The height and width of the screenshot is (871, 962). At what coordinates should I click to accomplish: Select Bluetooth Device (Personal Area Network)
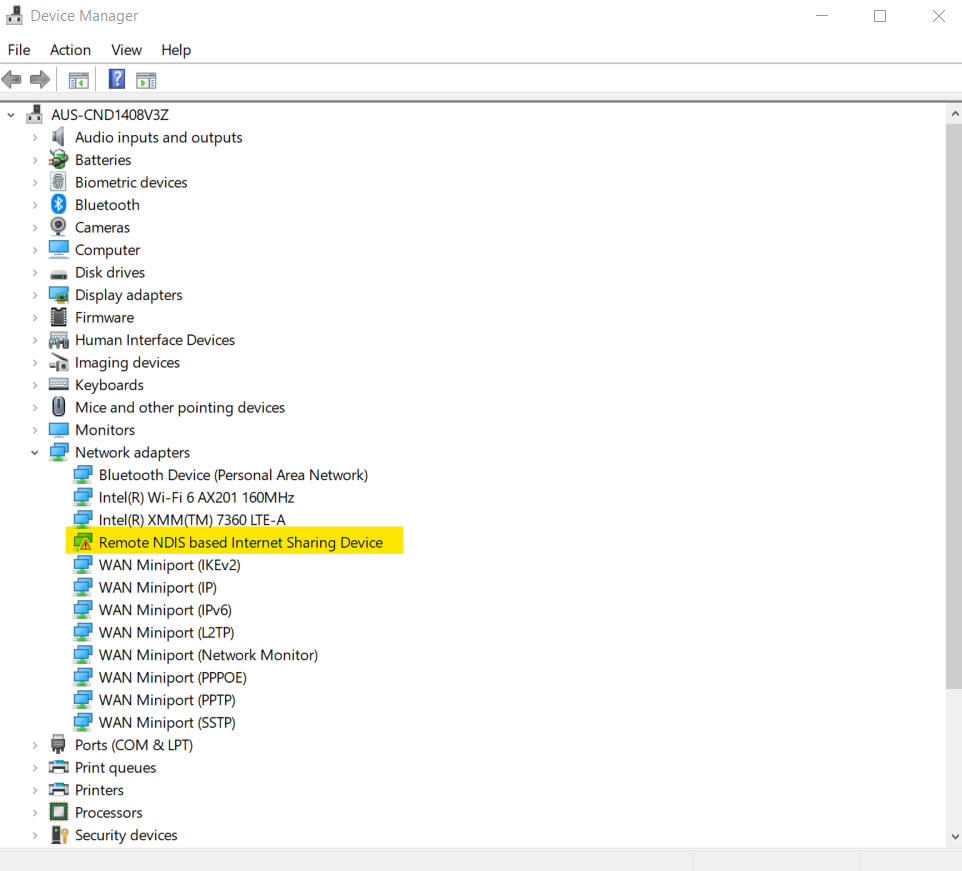point(233,475)
